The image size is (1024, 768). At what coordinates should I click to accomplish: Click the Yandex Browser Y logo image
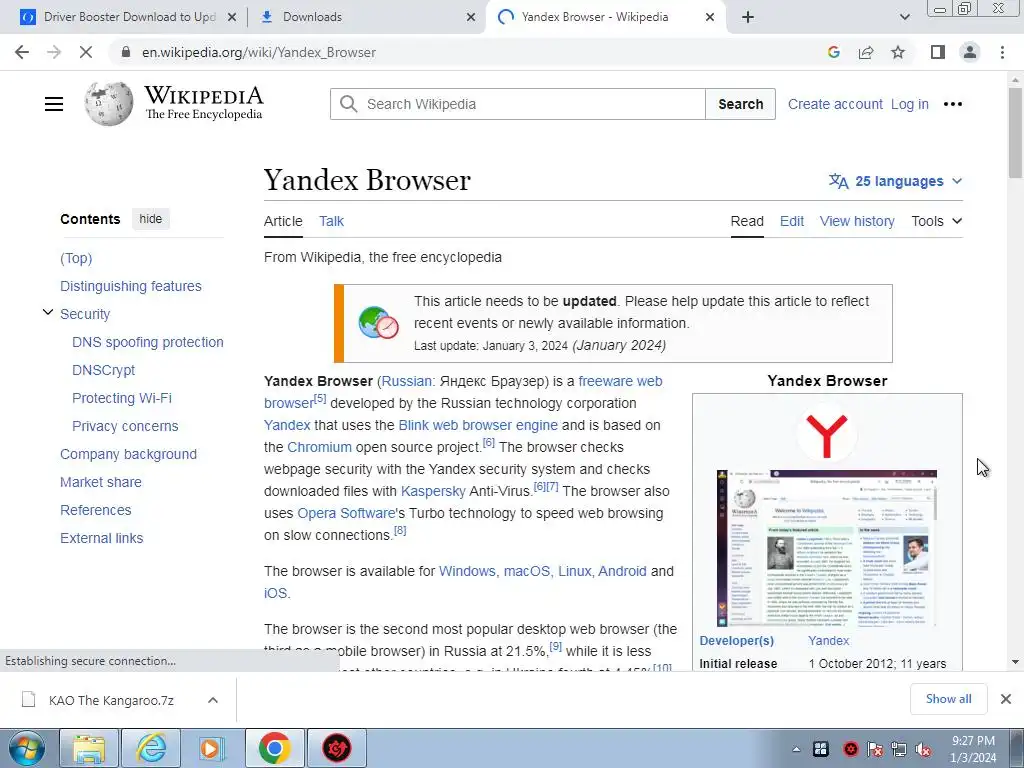pyautogui.click(x=827, y=434)
